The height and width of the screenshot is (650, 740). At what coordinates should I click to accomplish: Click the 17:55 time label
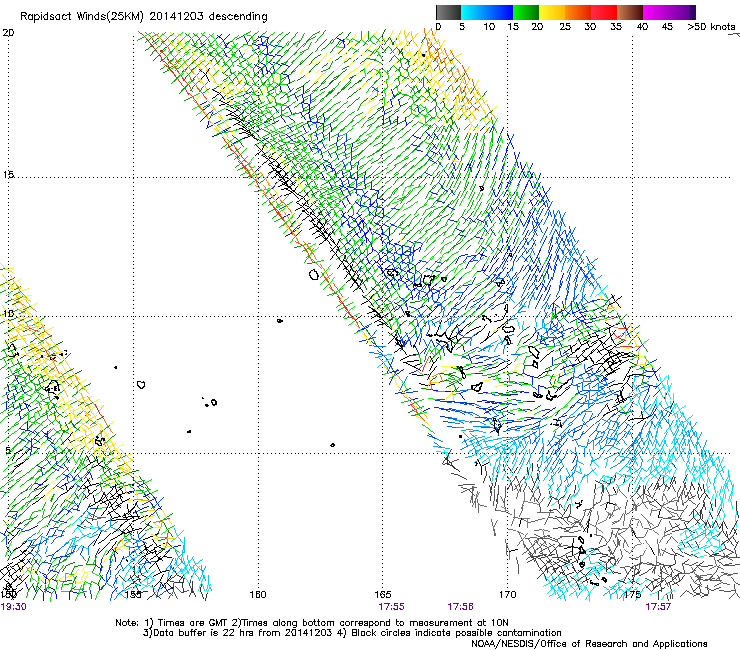[x=391, y=607]
